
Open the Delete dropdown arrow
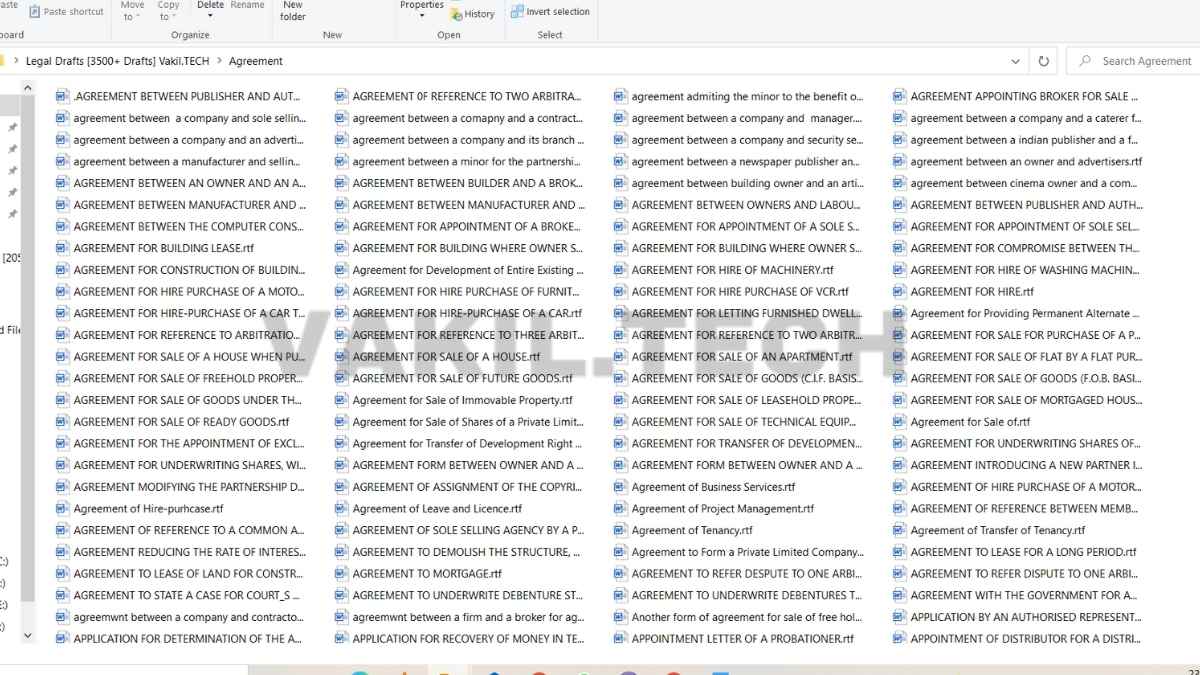click(210, 17)
